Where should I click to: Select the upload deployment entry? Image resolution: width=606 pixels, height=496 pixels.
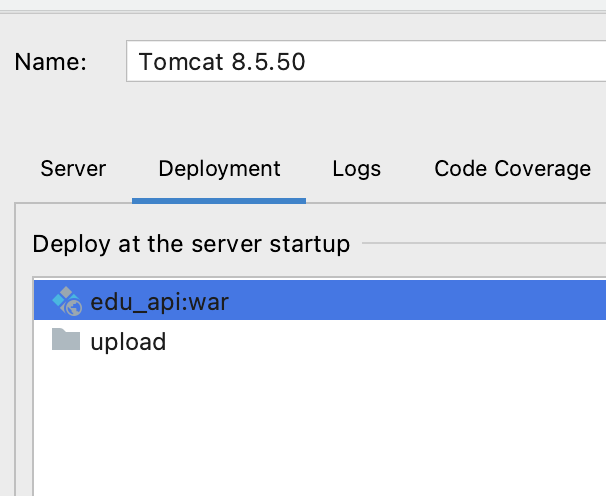tap(320, 341)
